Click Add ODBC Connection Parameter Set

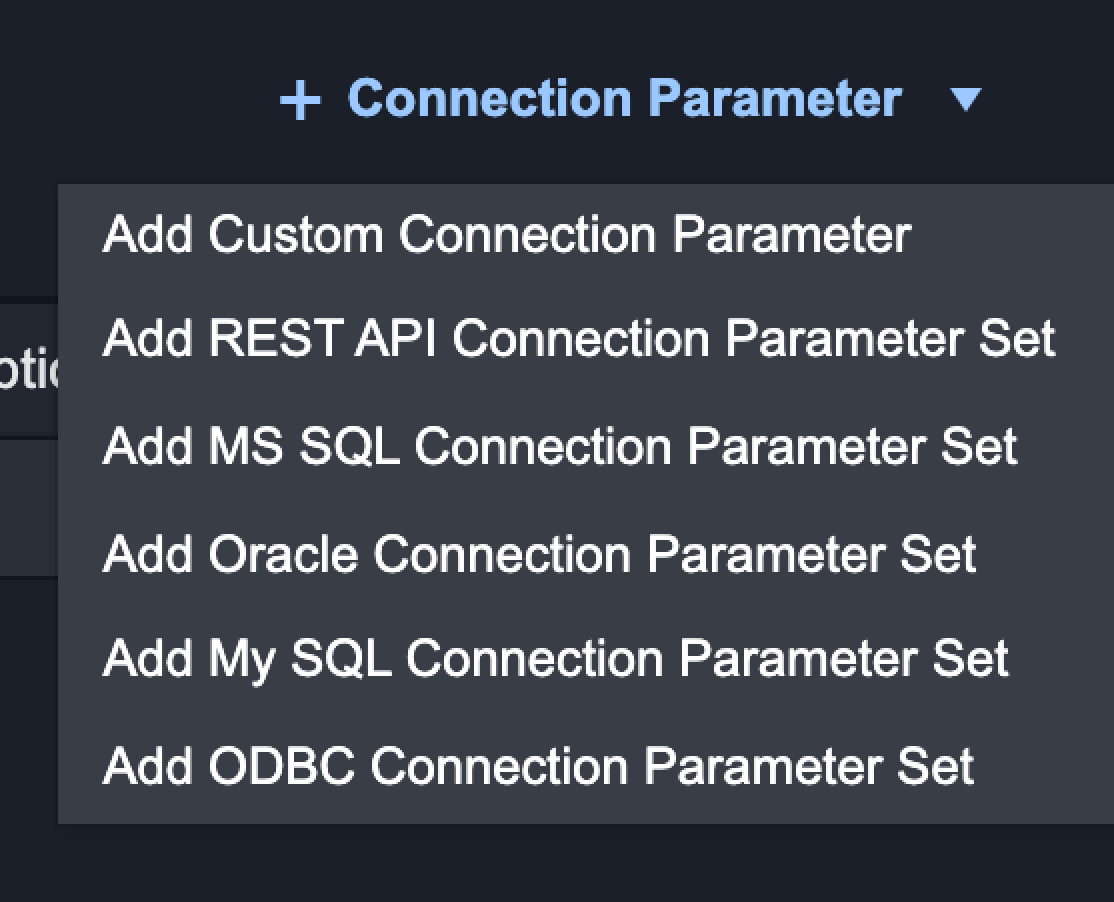(x=538, y=766)
